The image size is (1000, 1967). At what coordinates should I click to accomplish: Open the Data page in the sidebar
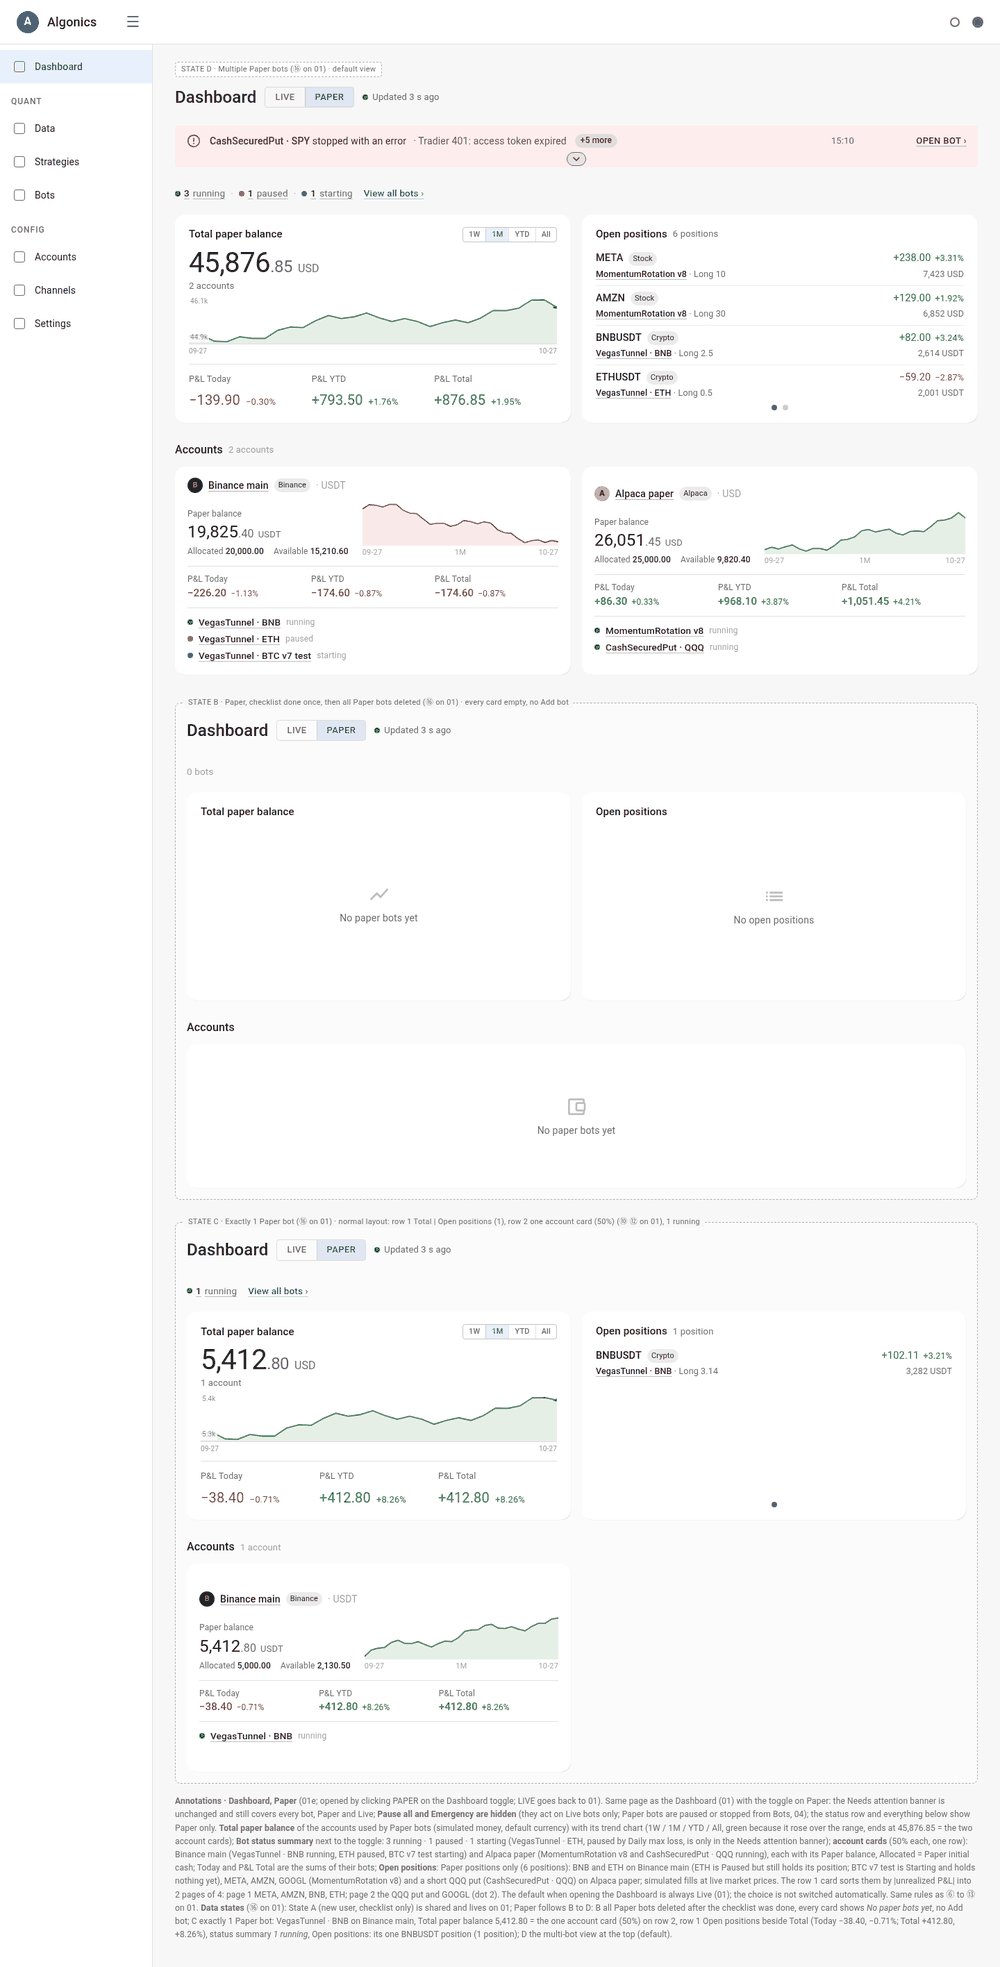tap(76, 128)
